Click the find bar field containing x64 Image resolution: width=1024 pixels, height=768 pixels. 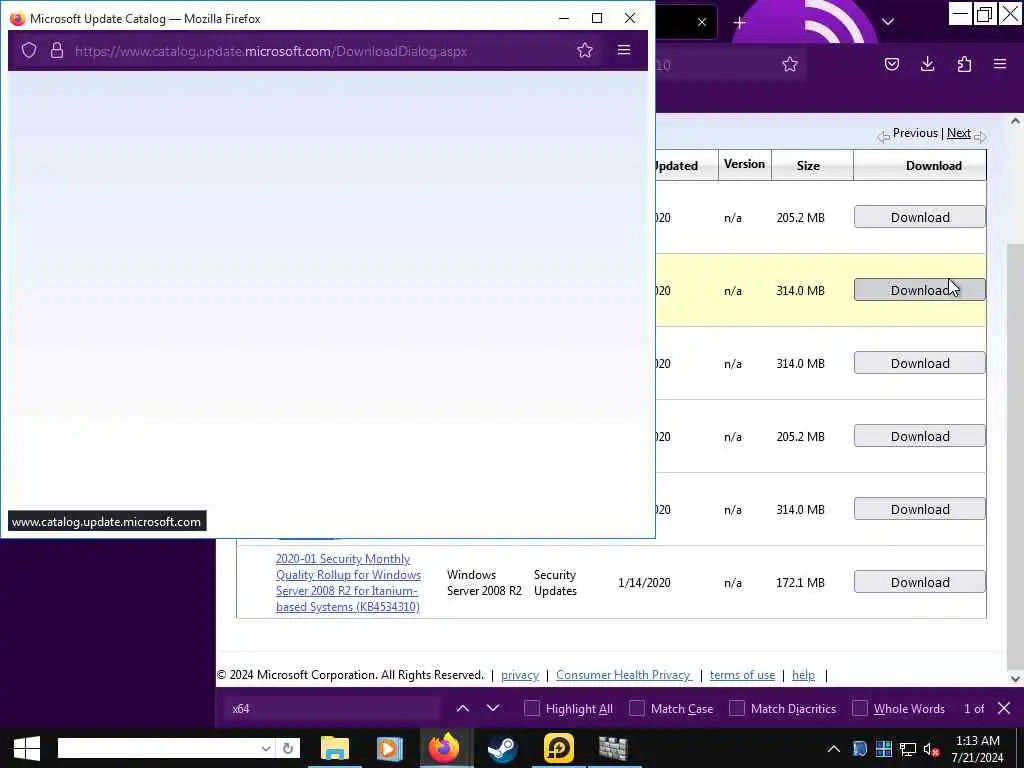[x=332, y=709]
